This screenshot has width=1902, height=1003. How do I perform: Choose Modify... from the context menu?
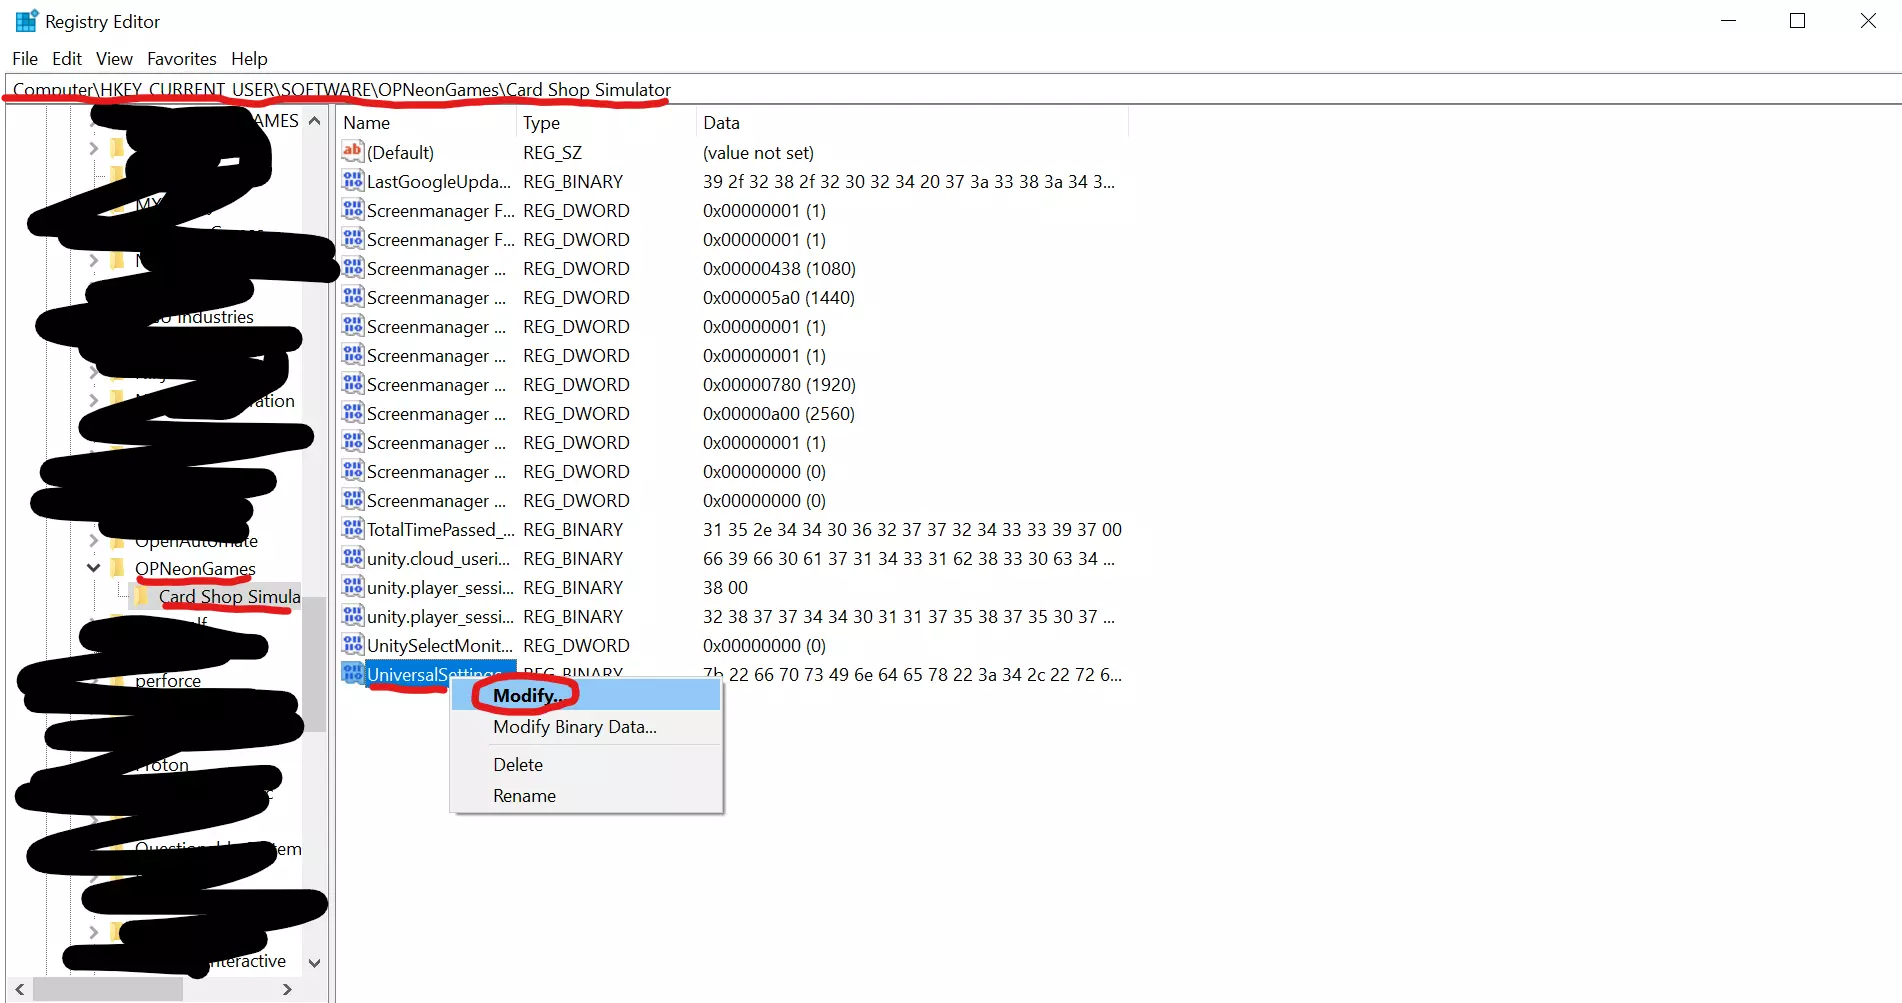click(x=586, y=695)
